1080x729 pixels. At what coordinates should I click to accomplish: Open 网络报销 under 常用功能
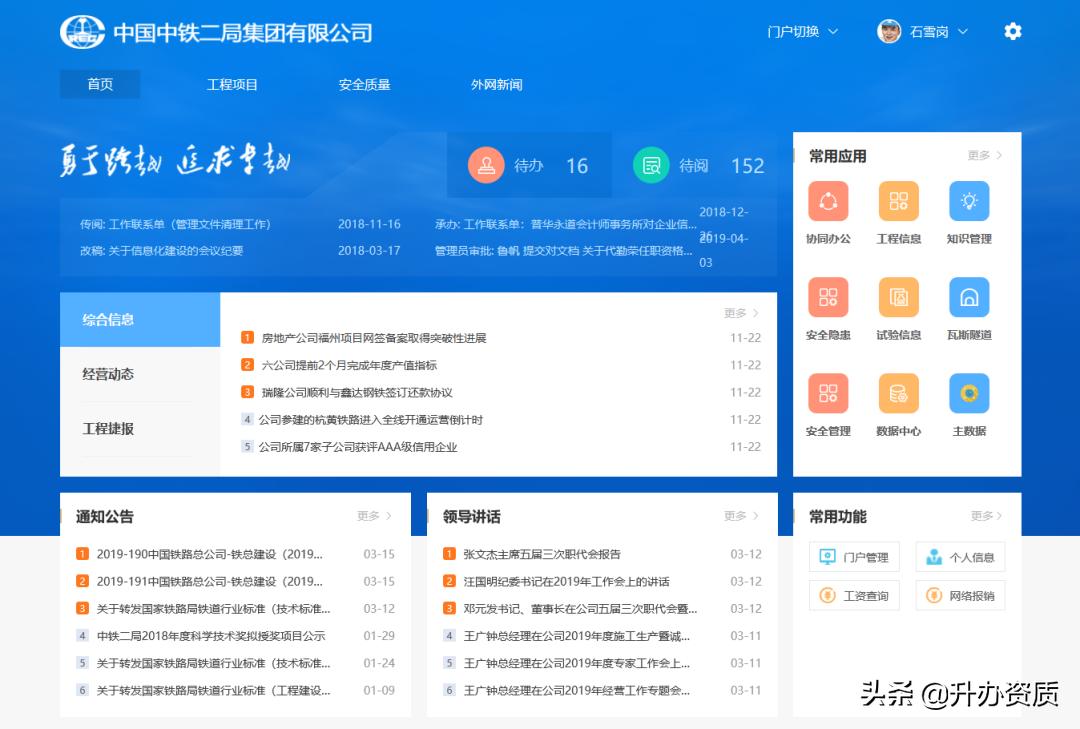click(x=960, y=594)
